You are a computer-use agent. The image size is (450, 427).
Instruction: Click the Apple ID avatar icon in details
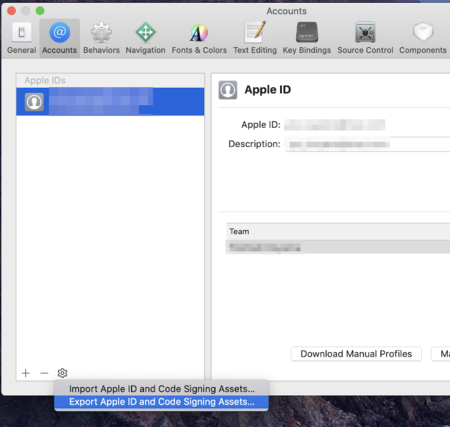pyautogui.click(x=228, y=90)
